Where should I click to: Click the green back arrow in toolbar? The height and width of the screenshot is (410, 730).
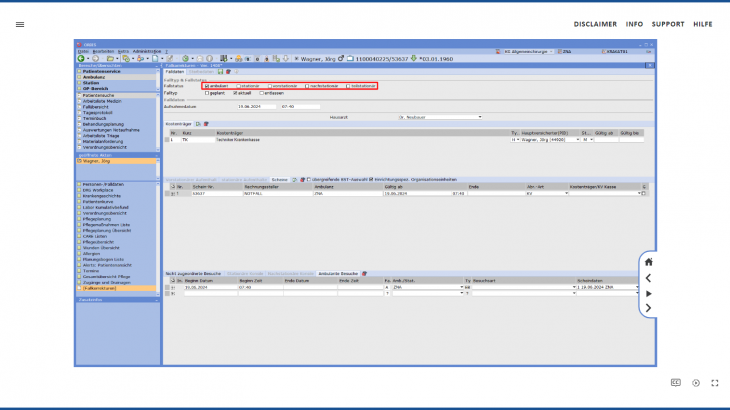[81, 60]
